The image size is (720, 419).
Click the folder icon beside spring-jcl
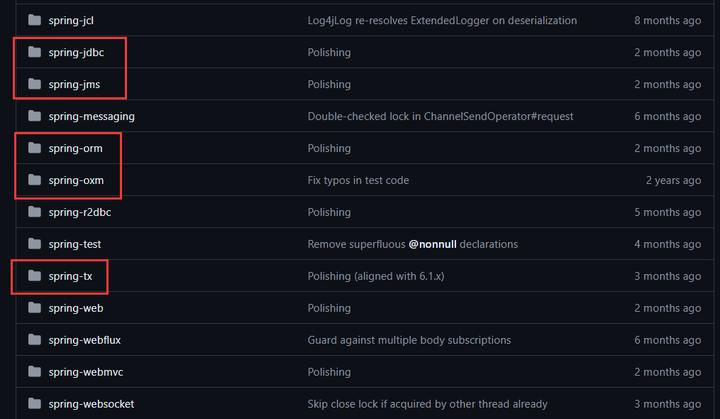(x=34, y=20)
